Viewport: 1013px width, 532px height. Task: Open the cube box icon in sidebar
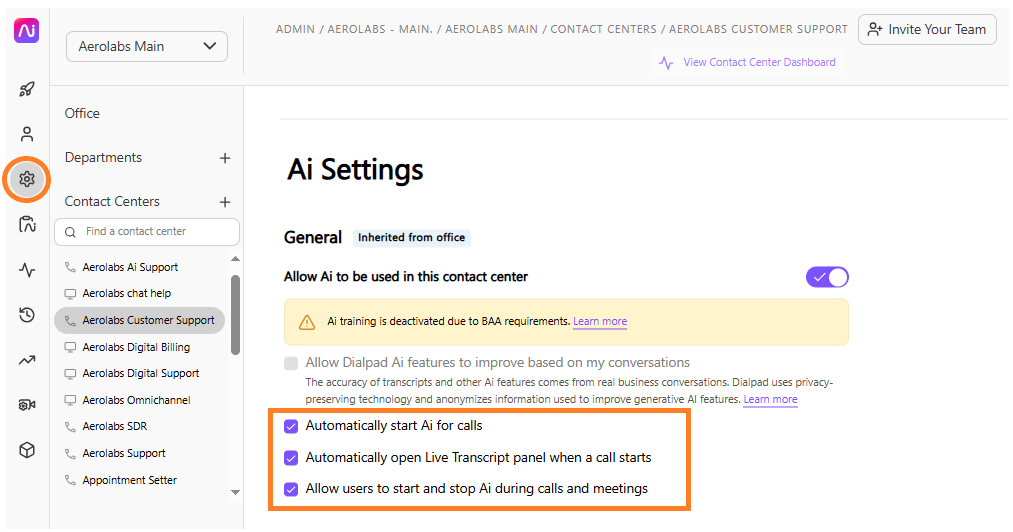[x=26, y=450]
